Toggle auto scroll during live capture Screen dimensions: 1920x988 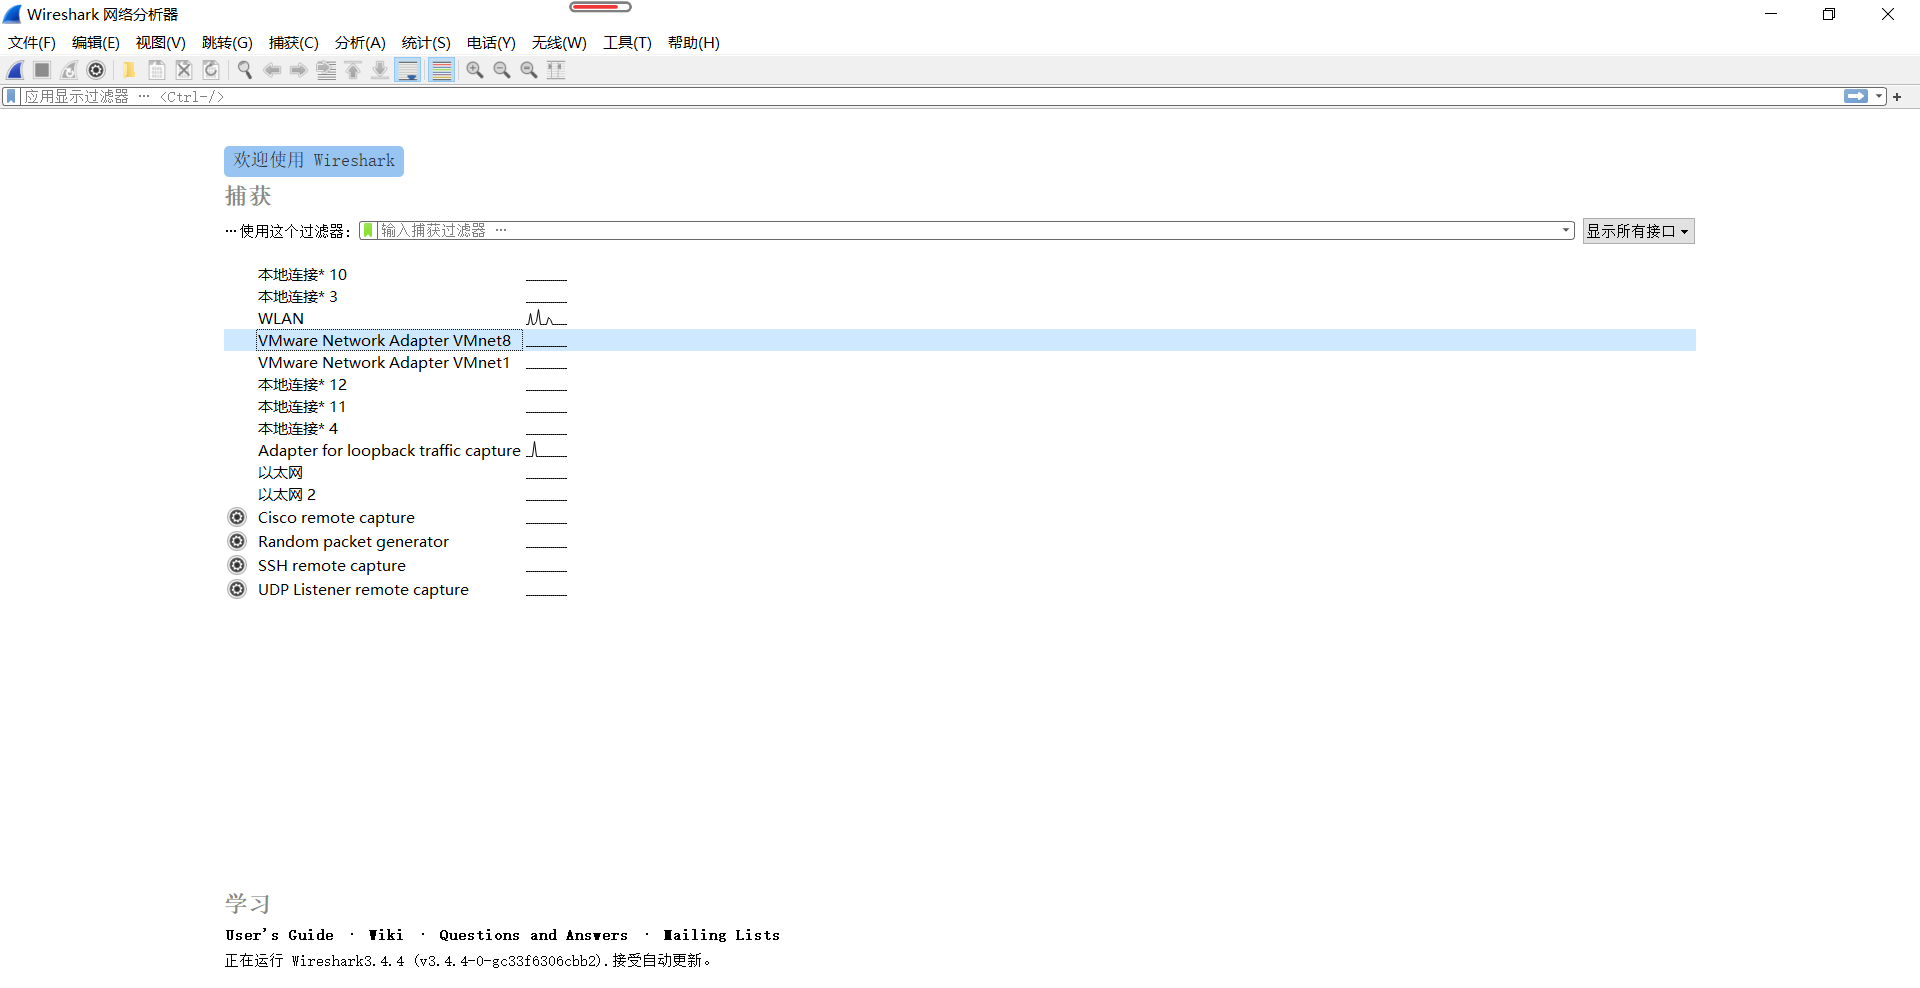point(408,70)
